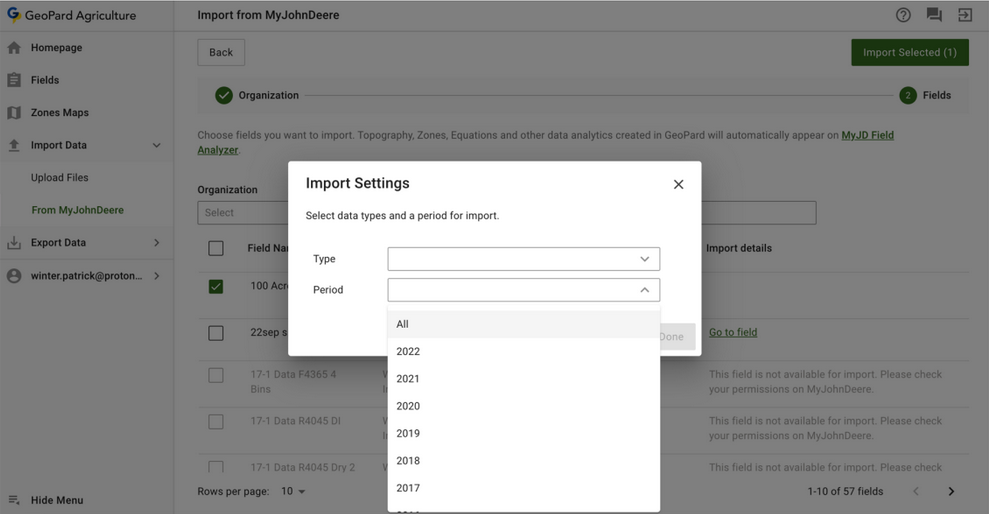Click the Back button

(x=221, y=53)
